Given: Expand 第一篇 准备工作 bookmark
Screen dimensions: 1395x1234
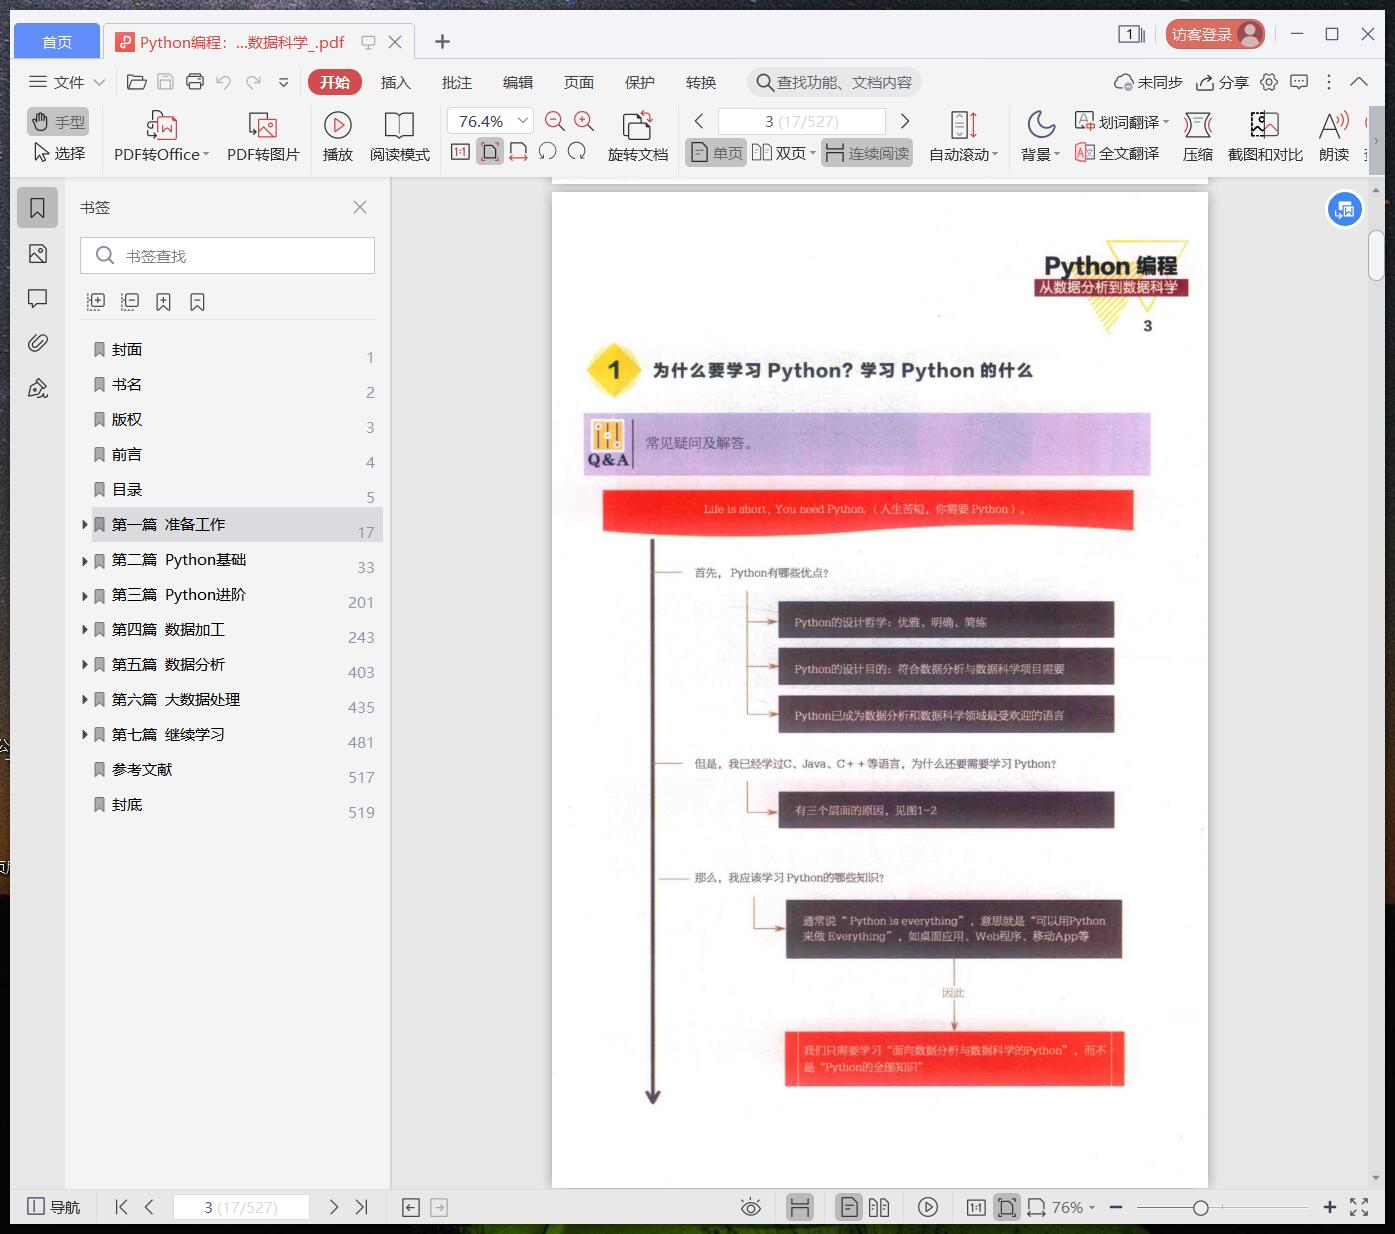Looking at the screenshot, I should (x=85, y=524).
